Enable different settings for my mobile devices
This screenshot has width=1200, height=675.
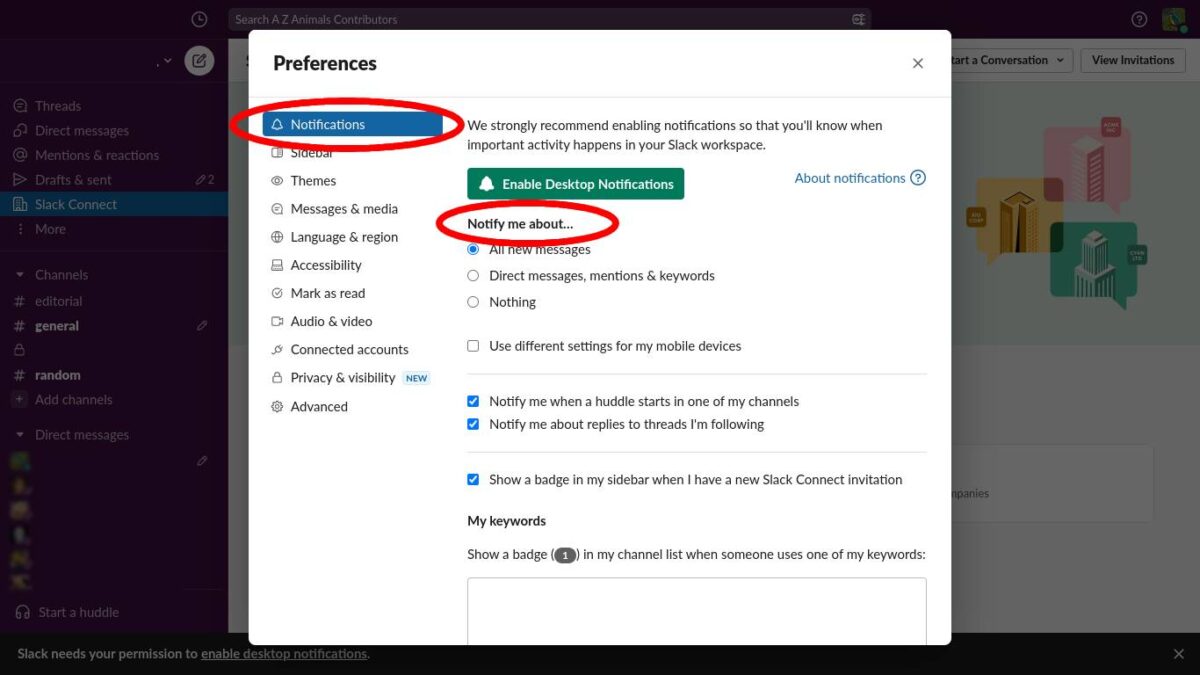click(473, 346)
